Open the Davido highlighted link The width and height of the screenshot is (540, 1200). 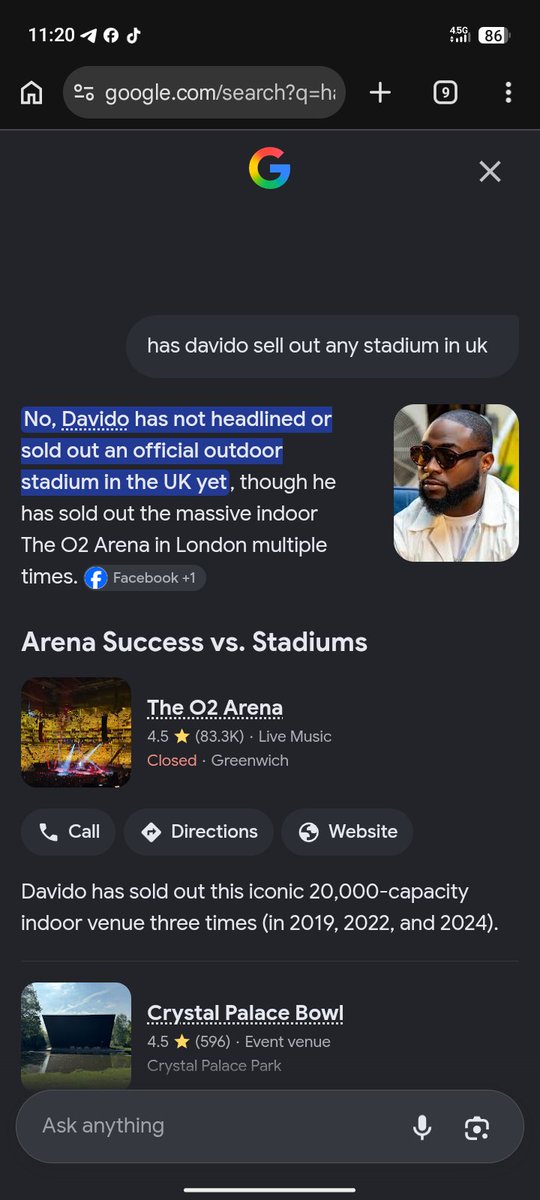95,419
